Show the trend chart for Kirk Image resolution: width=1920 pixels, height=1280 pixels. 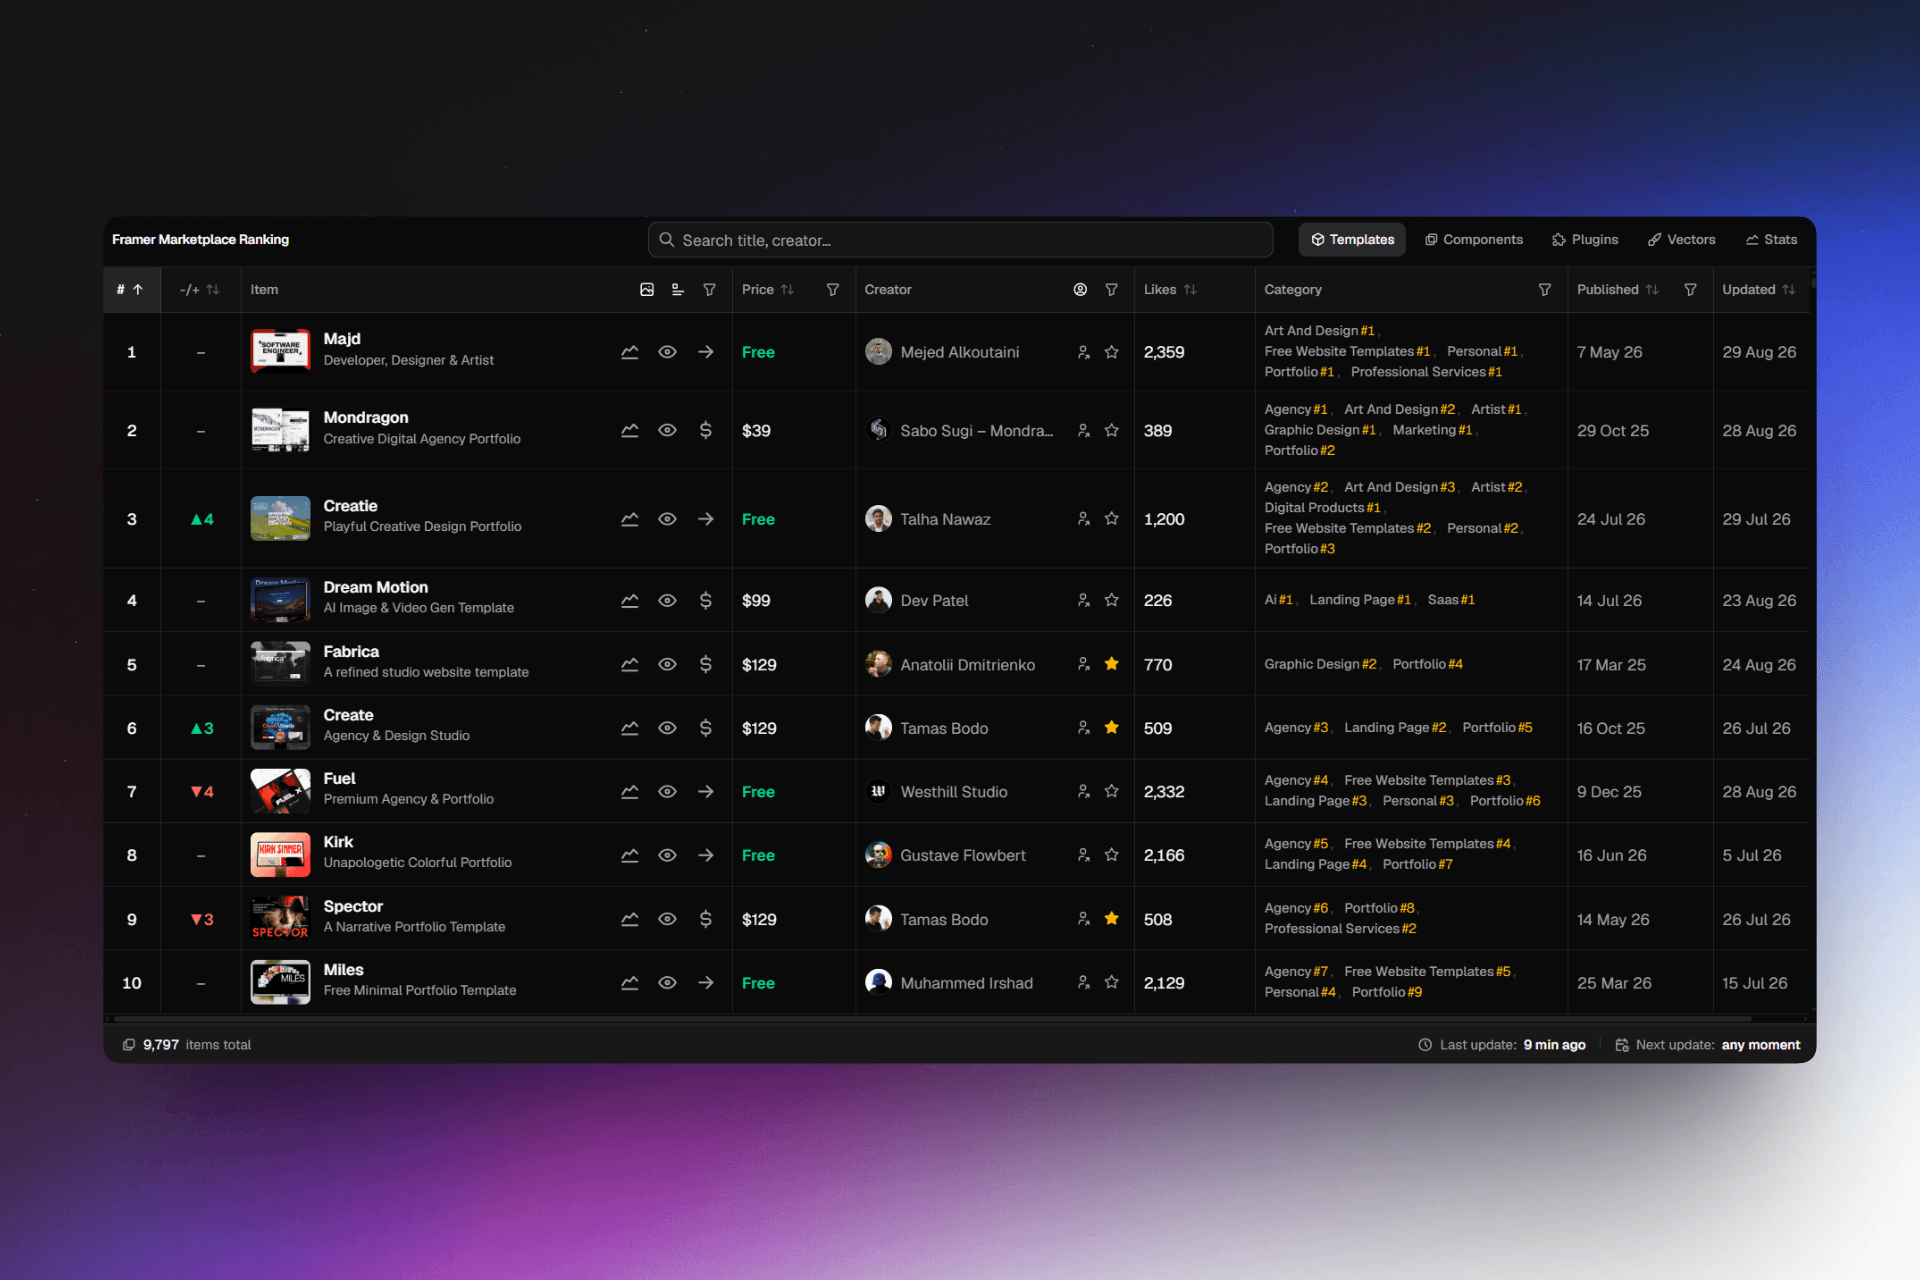[x=630, y=855]
